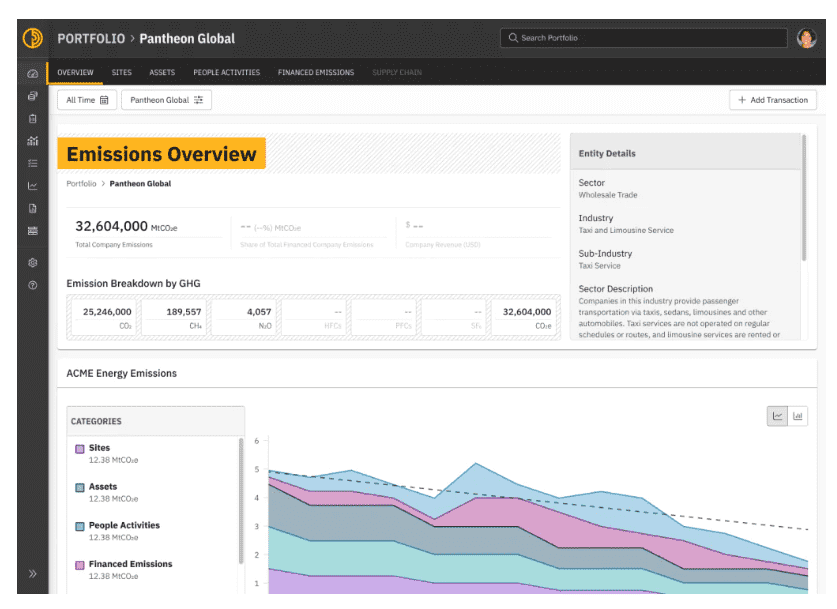The width and height of the screenshot is (837, 609).
Task: Click the Portfolio breadcrumb link
Action: click(x=81, y=184)
